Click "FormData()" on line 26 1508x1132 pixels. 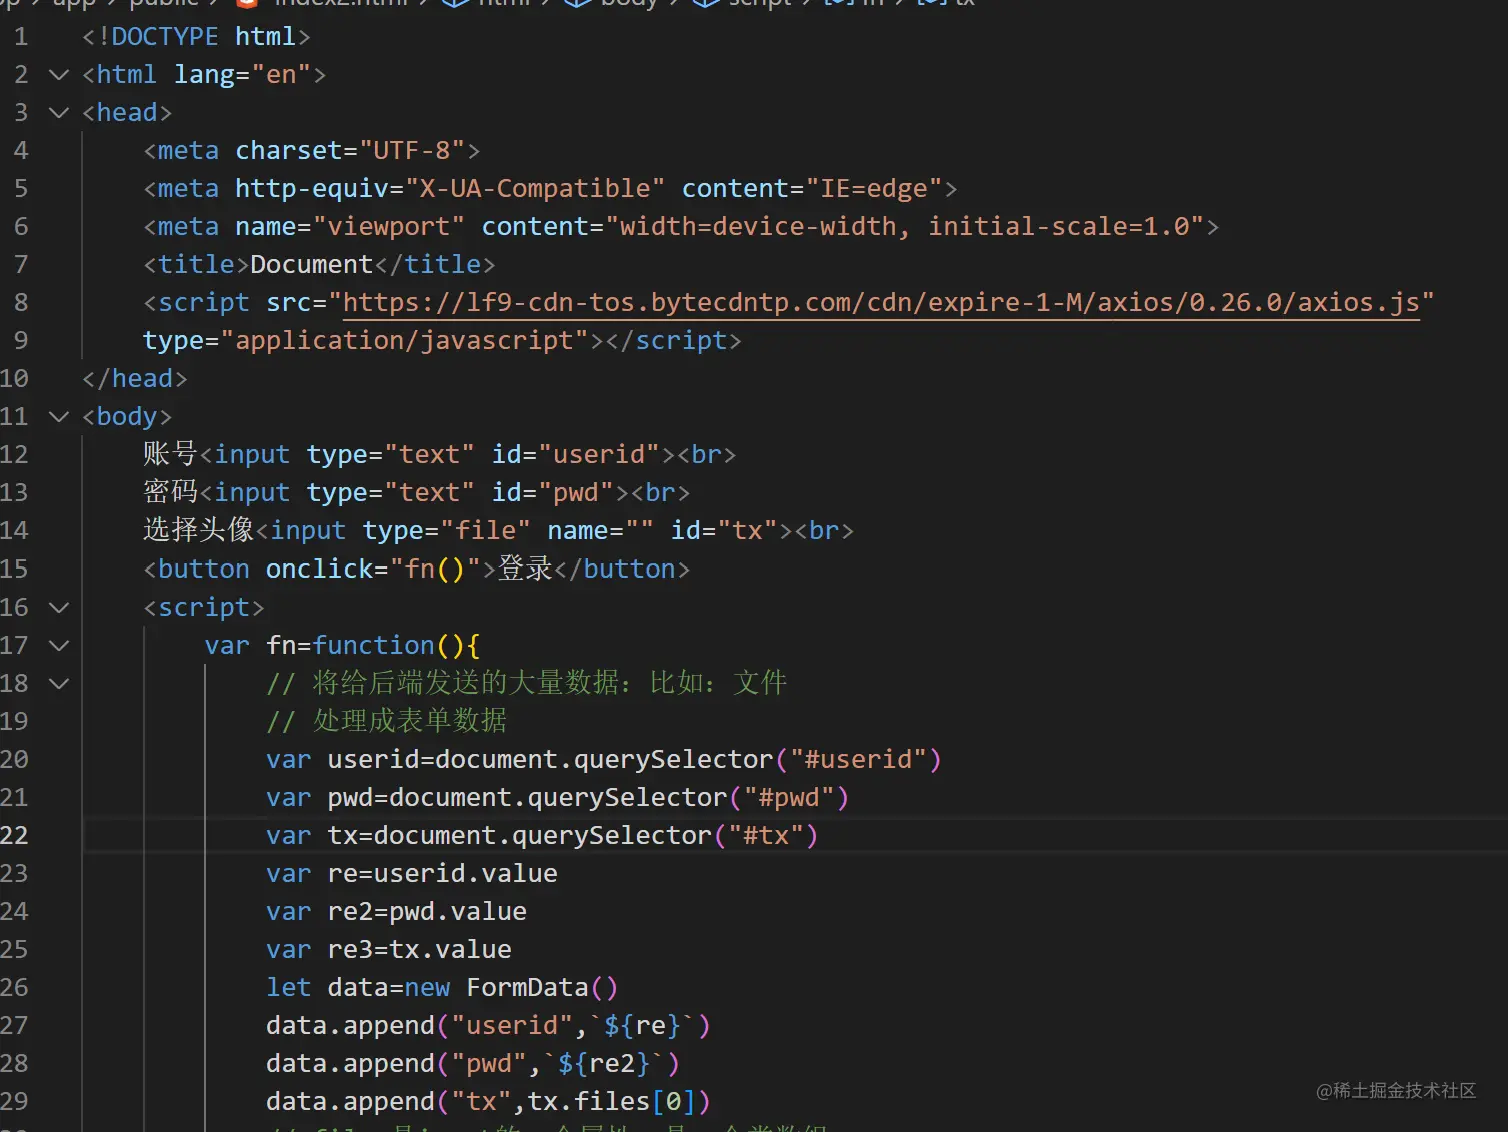click(542, 988)
